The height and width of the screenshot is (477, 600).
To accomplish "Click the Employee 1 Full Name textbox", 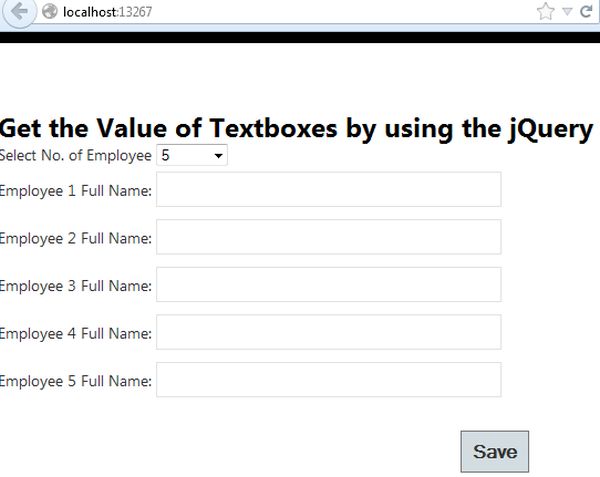I will click(328, 190).
